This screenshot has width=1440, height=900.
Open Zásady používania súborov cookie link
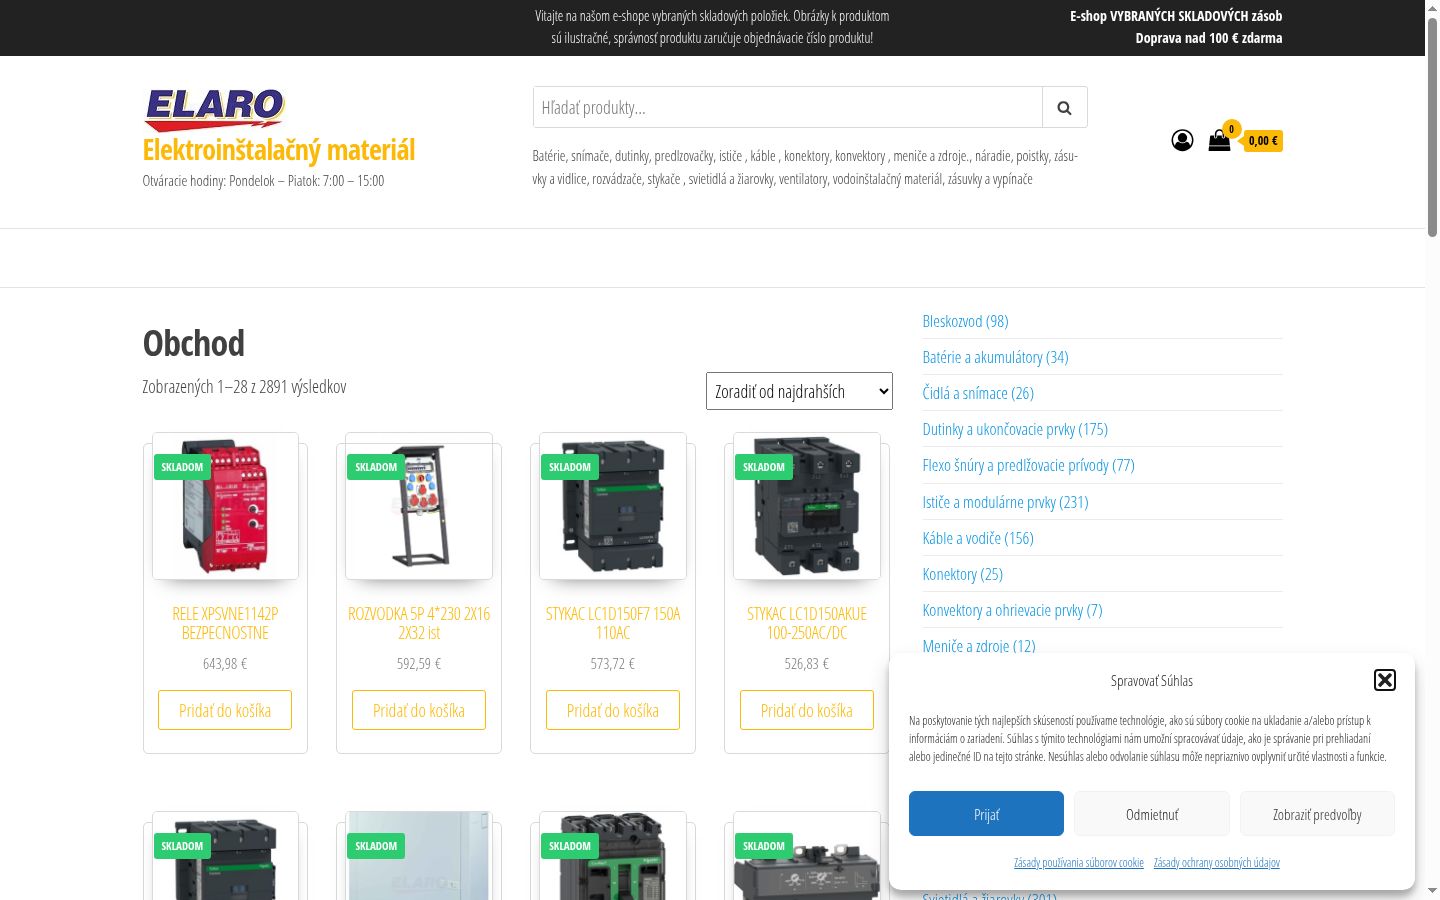click(1079, 862)
